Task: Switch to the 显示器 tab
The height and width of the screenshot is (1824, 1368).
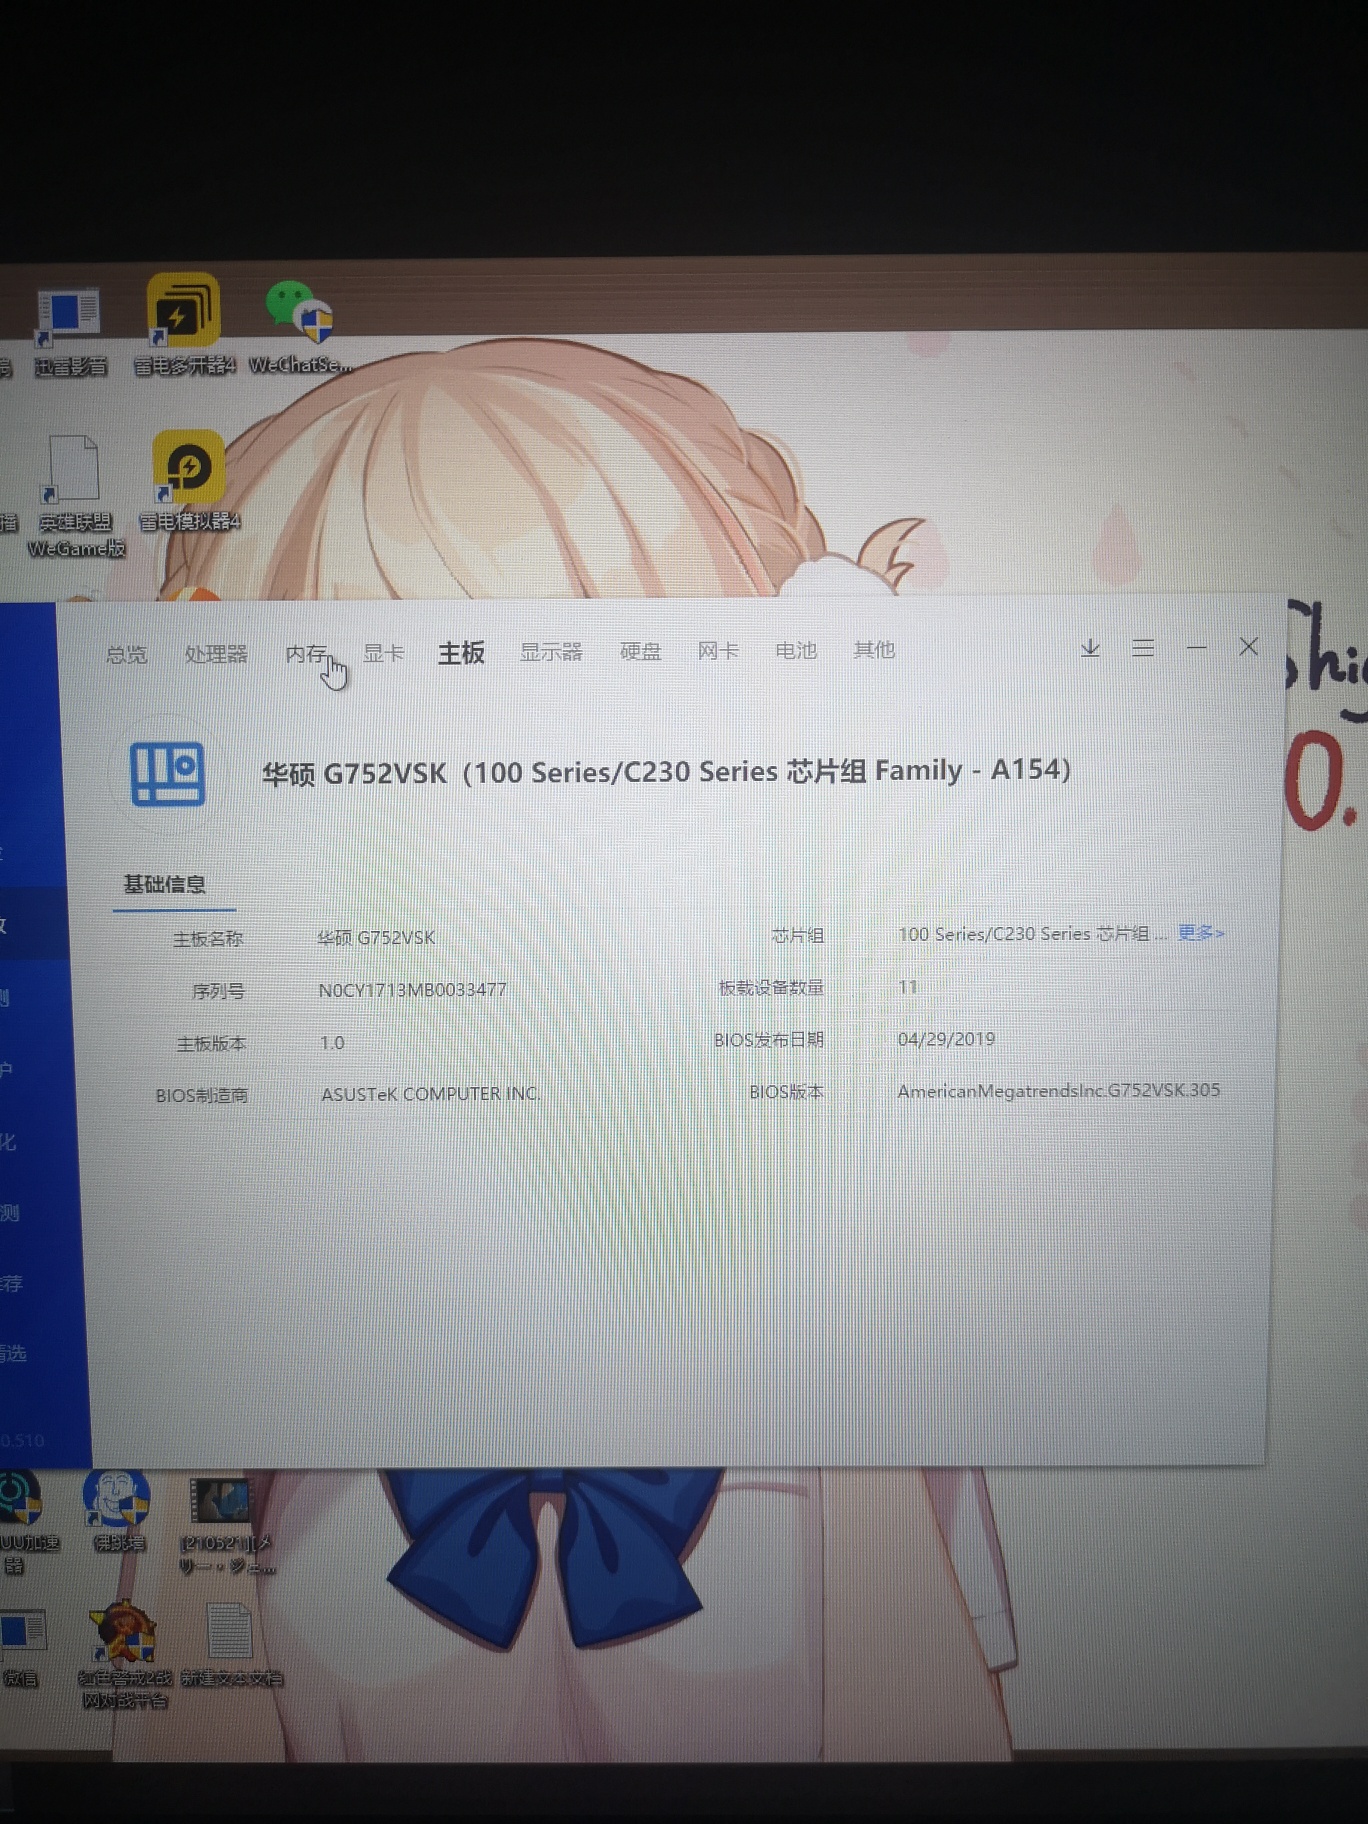Action: pos(551,652)
